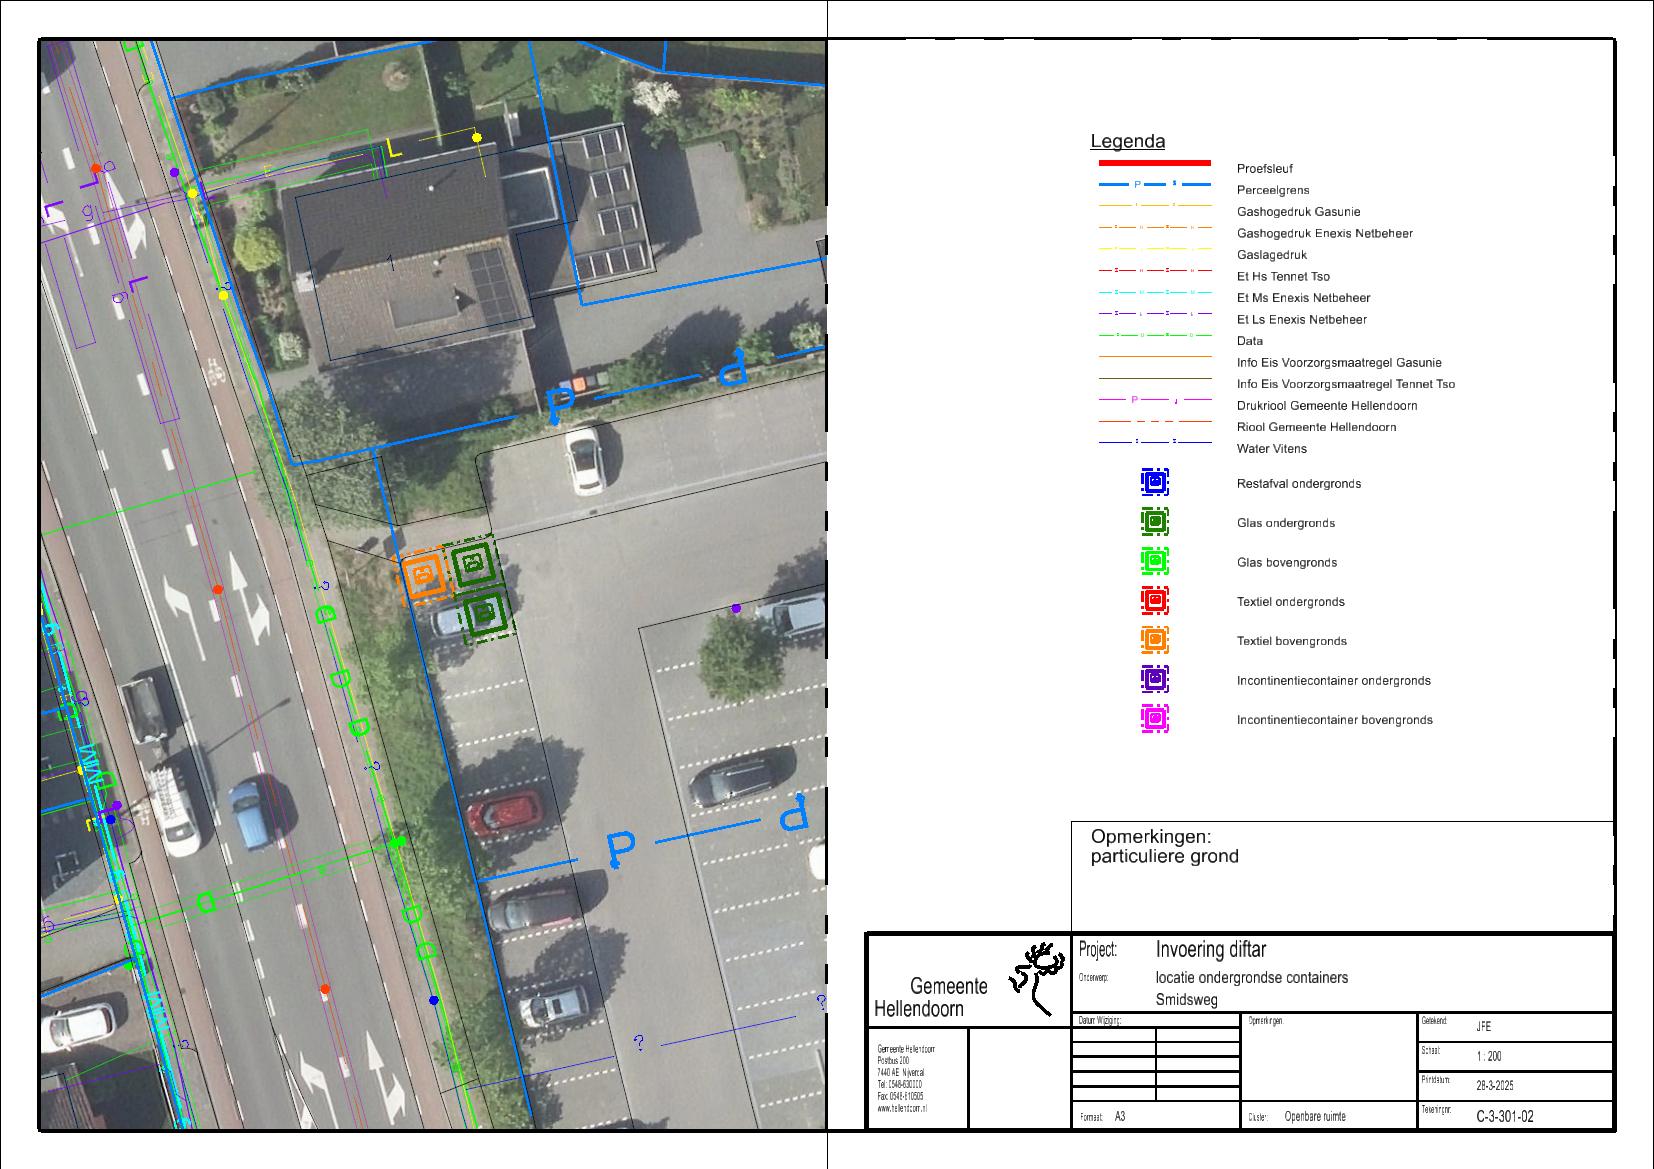
Task: Click the orange Textiel bovengronds legend icon
Action: click(x=1154, y=640)
